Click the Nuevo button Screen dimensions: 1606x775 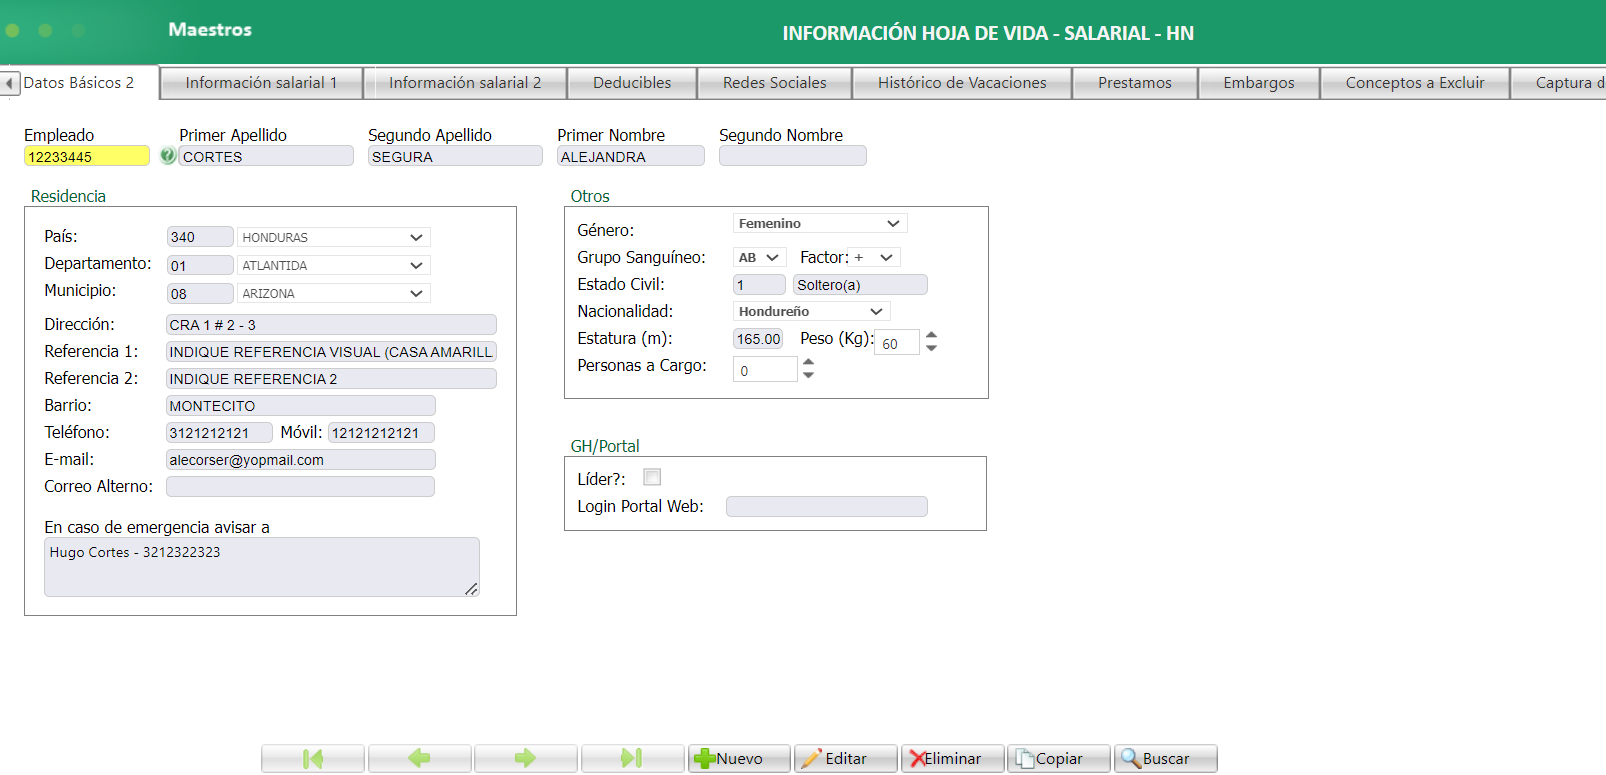point(739,759)
